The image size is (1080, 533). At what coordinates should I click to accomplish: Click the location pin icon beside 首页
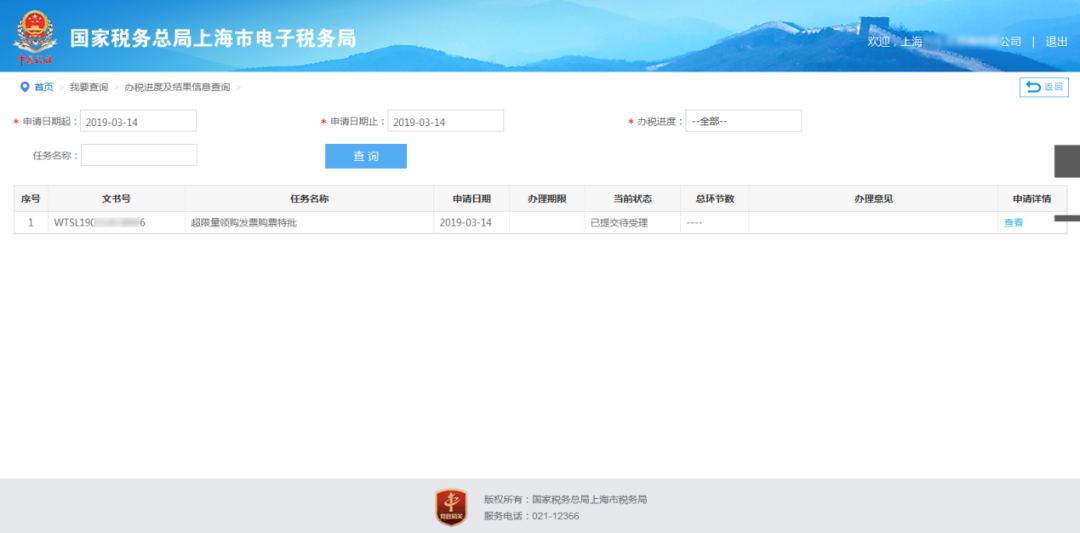[x=25, y=87]
